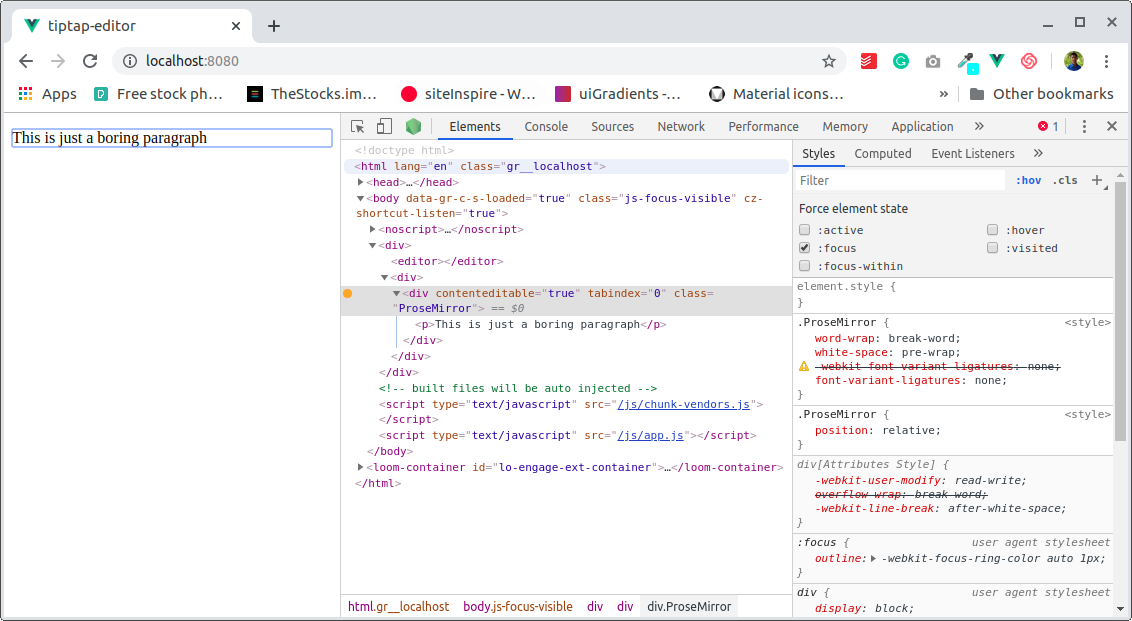Enable the :hover element state
Viewport: 1132px width, 621px height.
(x=993, y=230)
